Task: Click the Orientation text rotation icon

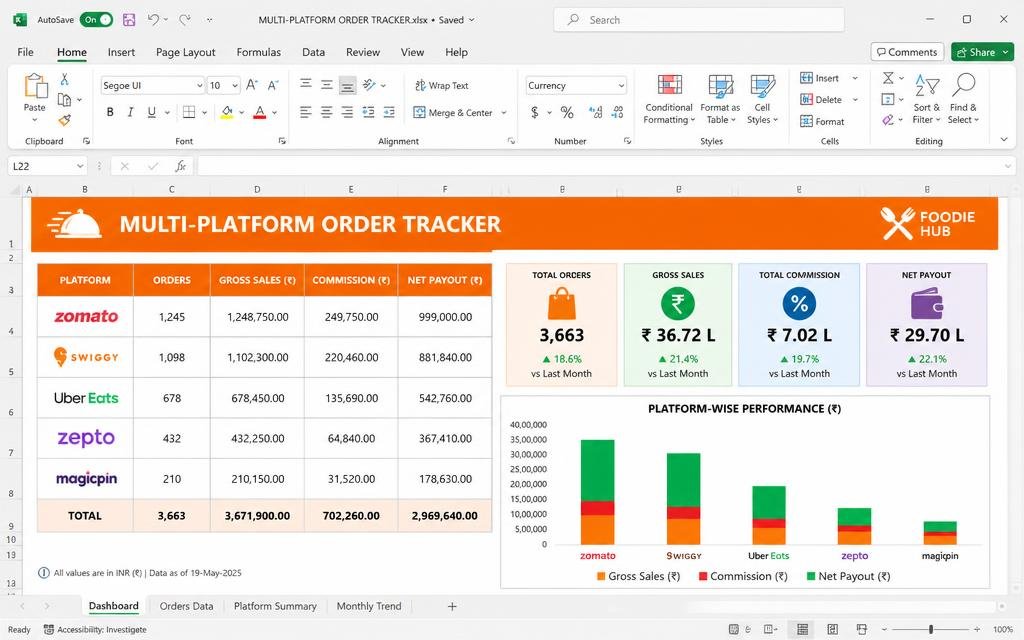Action: pos(370,85)
